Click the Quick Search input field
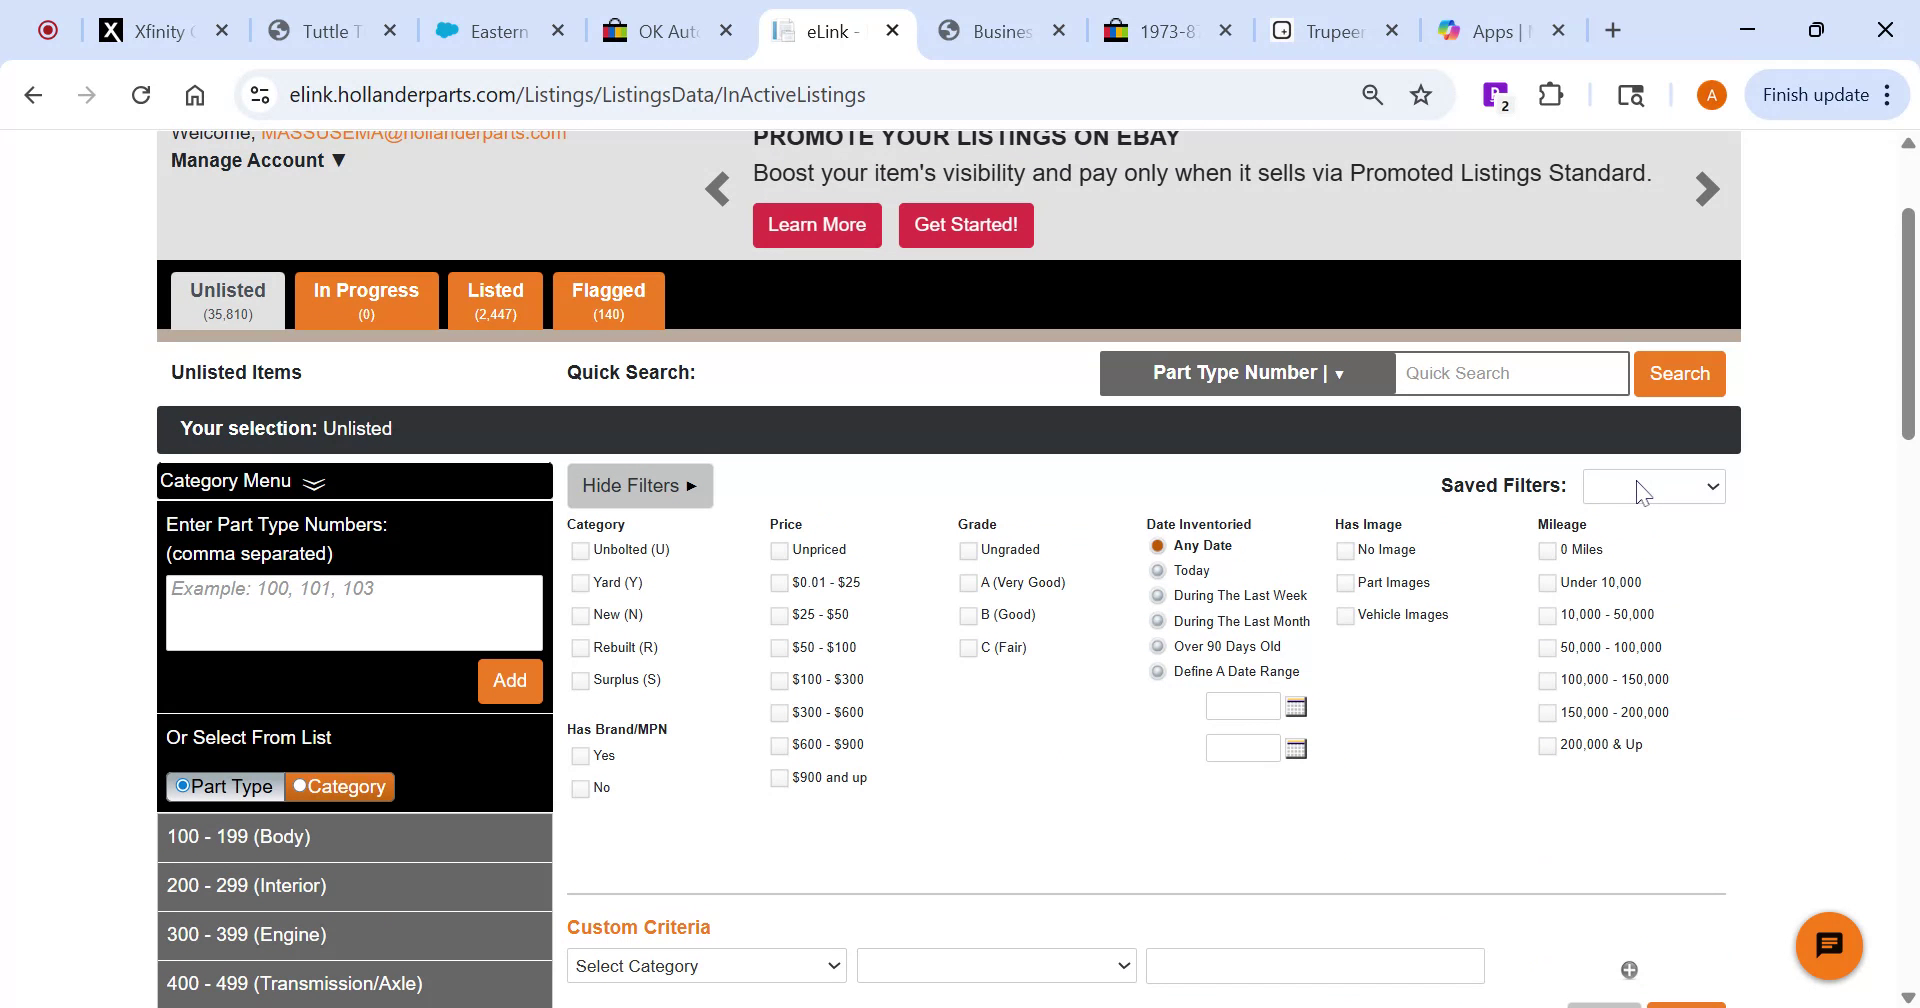 (x=1510, y=372)
